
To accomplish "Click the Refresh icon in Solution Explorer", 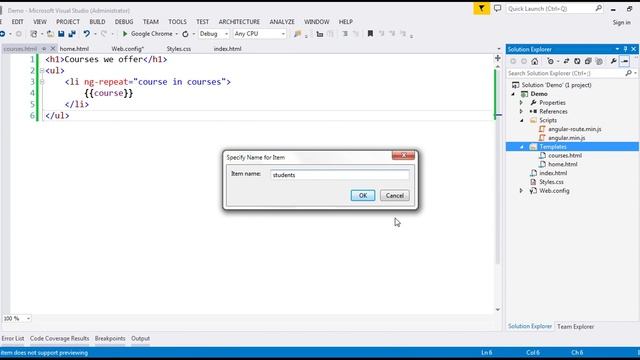I will [x=577, y=61].
